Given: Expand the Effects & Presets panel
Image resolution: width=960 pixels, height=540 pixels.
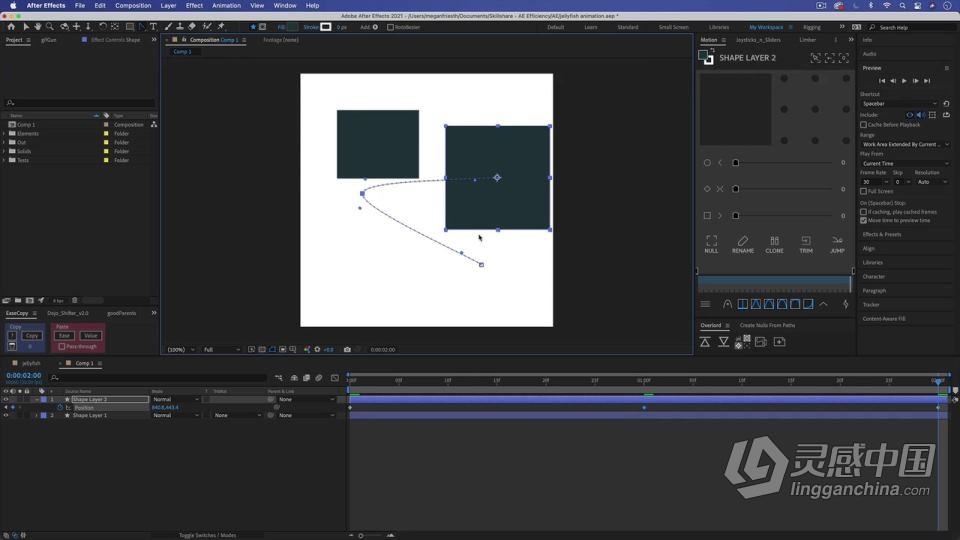Looking at the screenshot, I should pyautogui.click(x=882, y=234).
